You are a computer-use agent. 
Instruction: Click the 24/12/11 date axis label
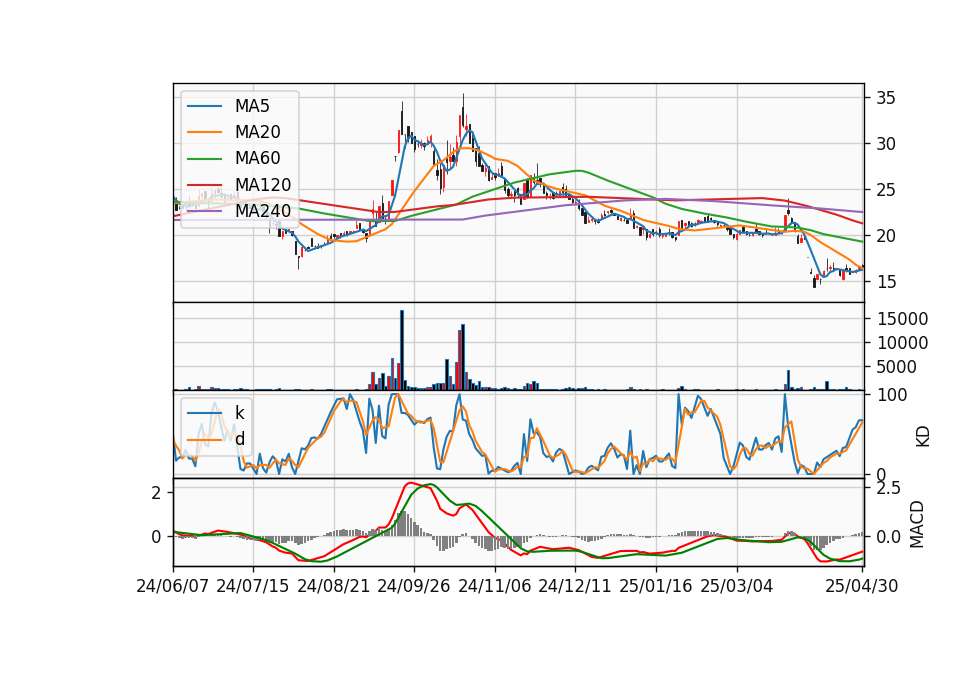coord(575,586)
